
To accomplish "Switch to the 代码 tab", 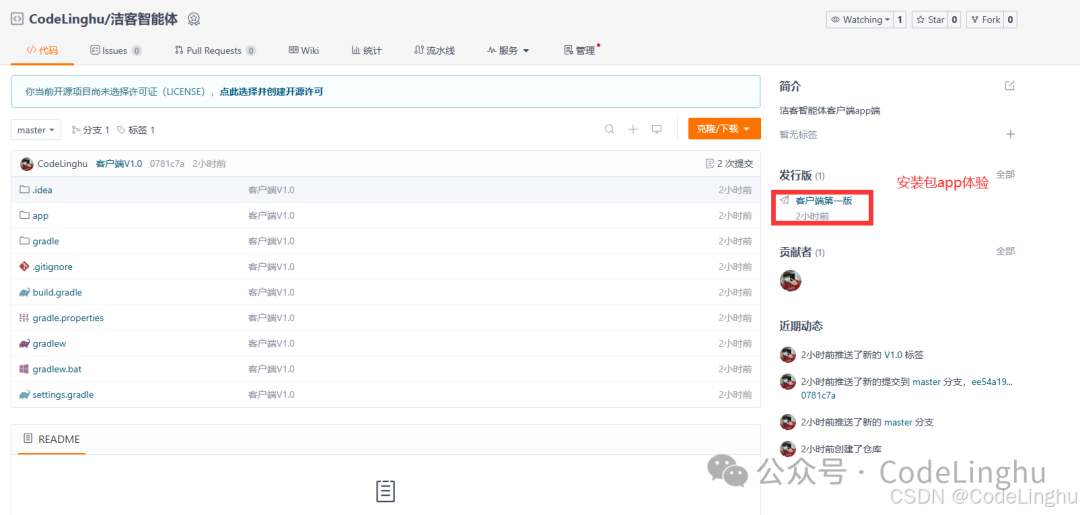I will tap(42, 50).
